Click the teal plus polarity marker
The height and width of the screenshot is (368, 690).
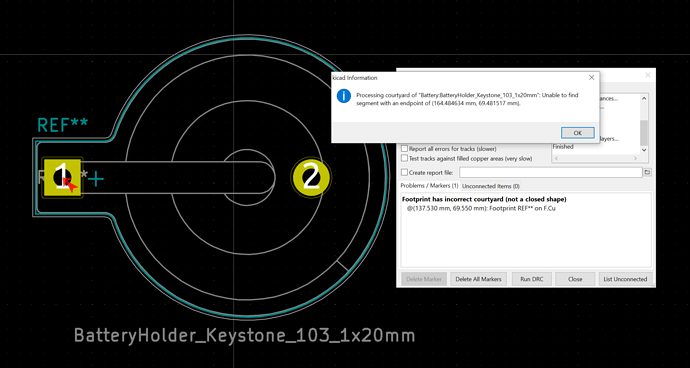pos(96,179)
